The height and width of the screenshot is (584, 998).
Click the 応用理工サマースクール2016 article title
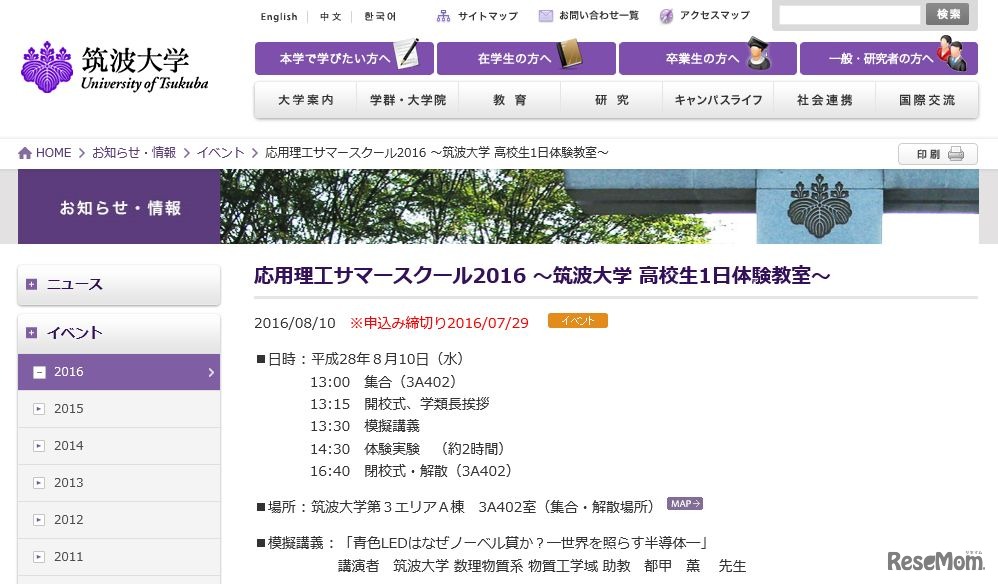(x=542, y=275)
